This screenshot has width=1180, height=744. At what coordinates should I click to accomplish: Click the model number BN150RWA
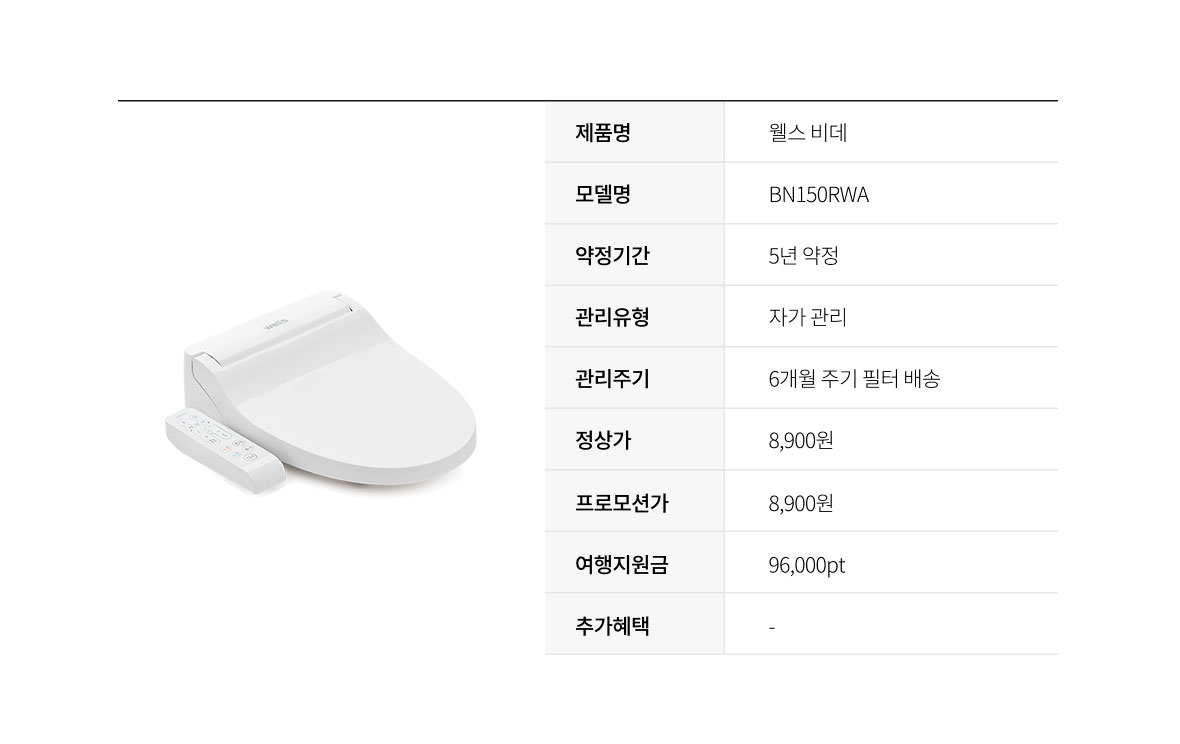click(818, 195)
